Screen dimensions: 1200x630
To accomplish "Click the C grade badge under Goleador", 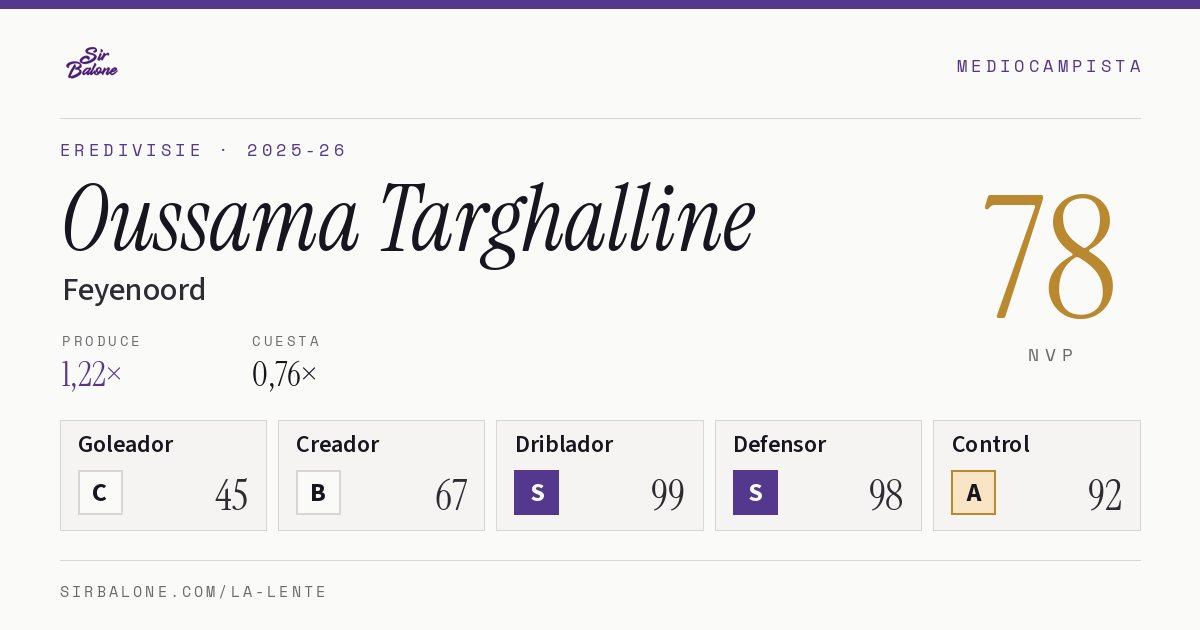I will pos(100,492).
